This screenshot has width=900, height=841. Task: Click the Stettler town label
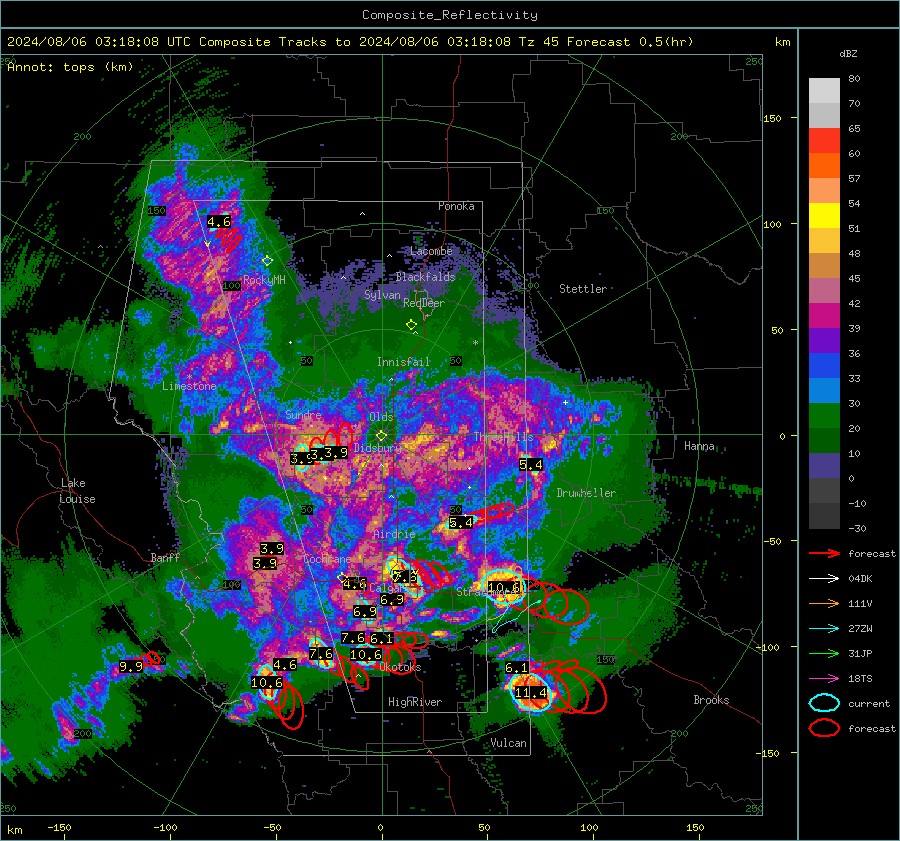coord(583,289)
